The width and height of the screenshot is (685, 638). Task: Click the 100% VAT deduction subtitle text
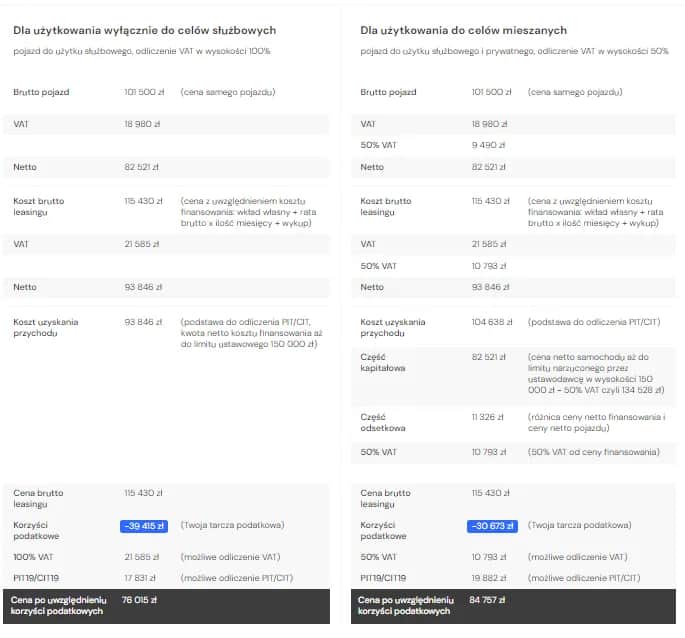coord(142,51)
